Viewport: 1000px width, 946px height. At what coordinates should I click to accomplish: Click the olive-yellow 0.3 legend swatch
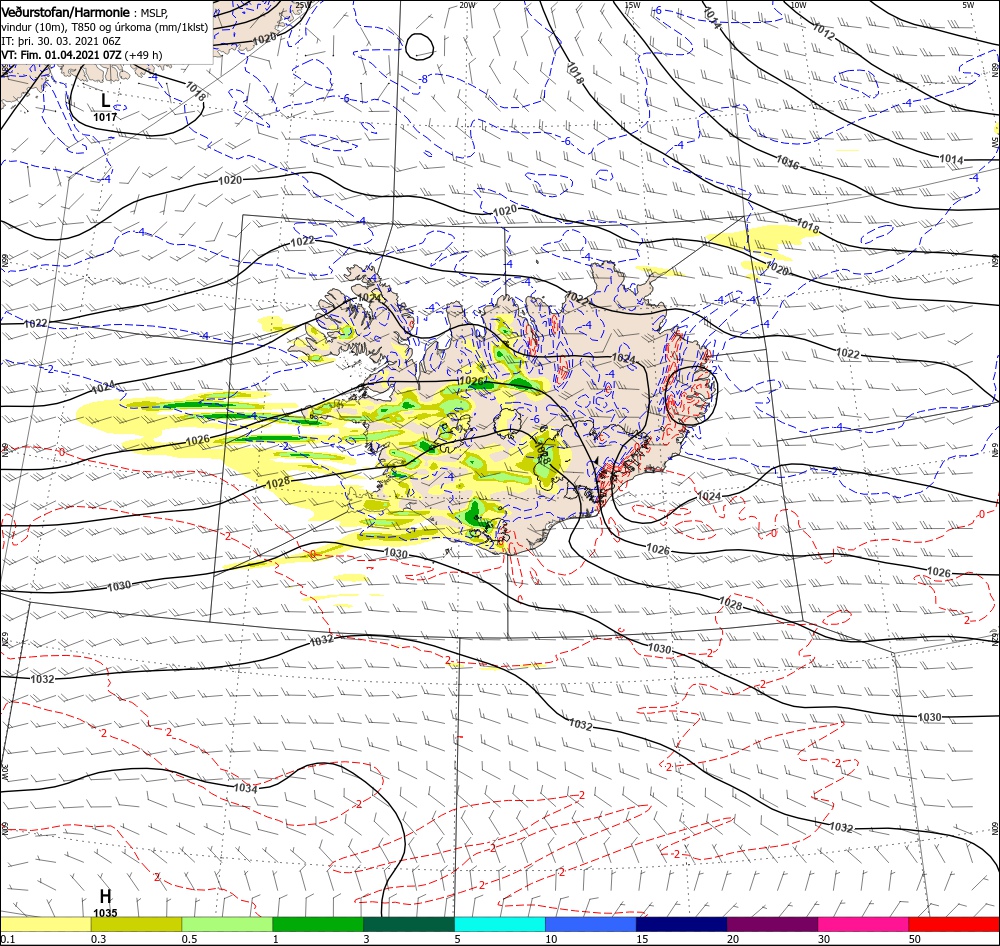[136, 924]
